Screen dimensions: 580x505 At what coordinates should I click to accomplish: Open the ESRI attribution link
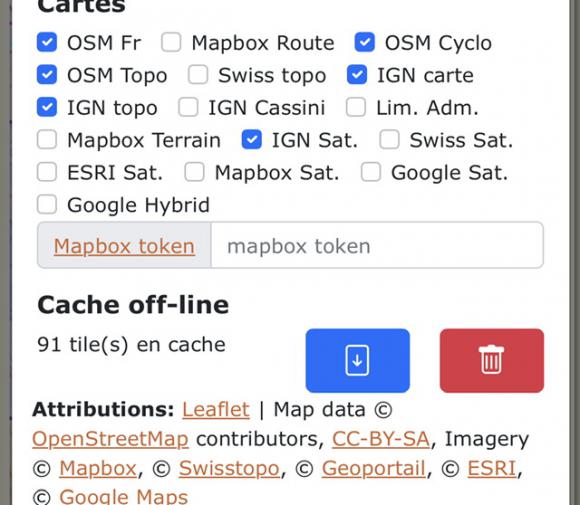coord(492,469)
